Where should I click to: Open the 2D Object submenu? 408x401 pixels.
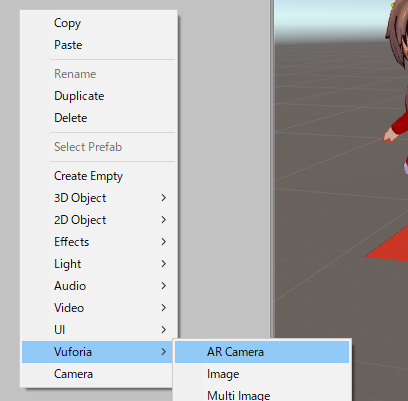click(x=99, y=220)
